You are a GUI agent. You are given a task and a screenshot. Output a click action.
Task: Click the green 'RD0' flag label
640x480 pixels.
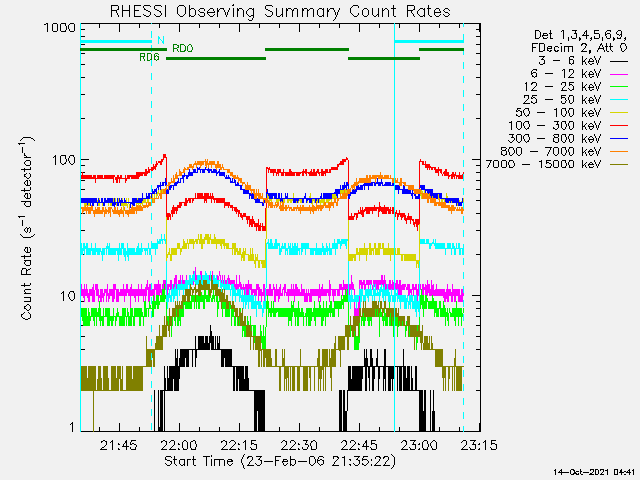click(x=182, y=49)
